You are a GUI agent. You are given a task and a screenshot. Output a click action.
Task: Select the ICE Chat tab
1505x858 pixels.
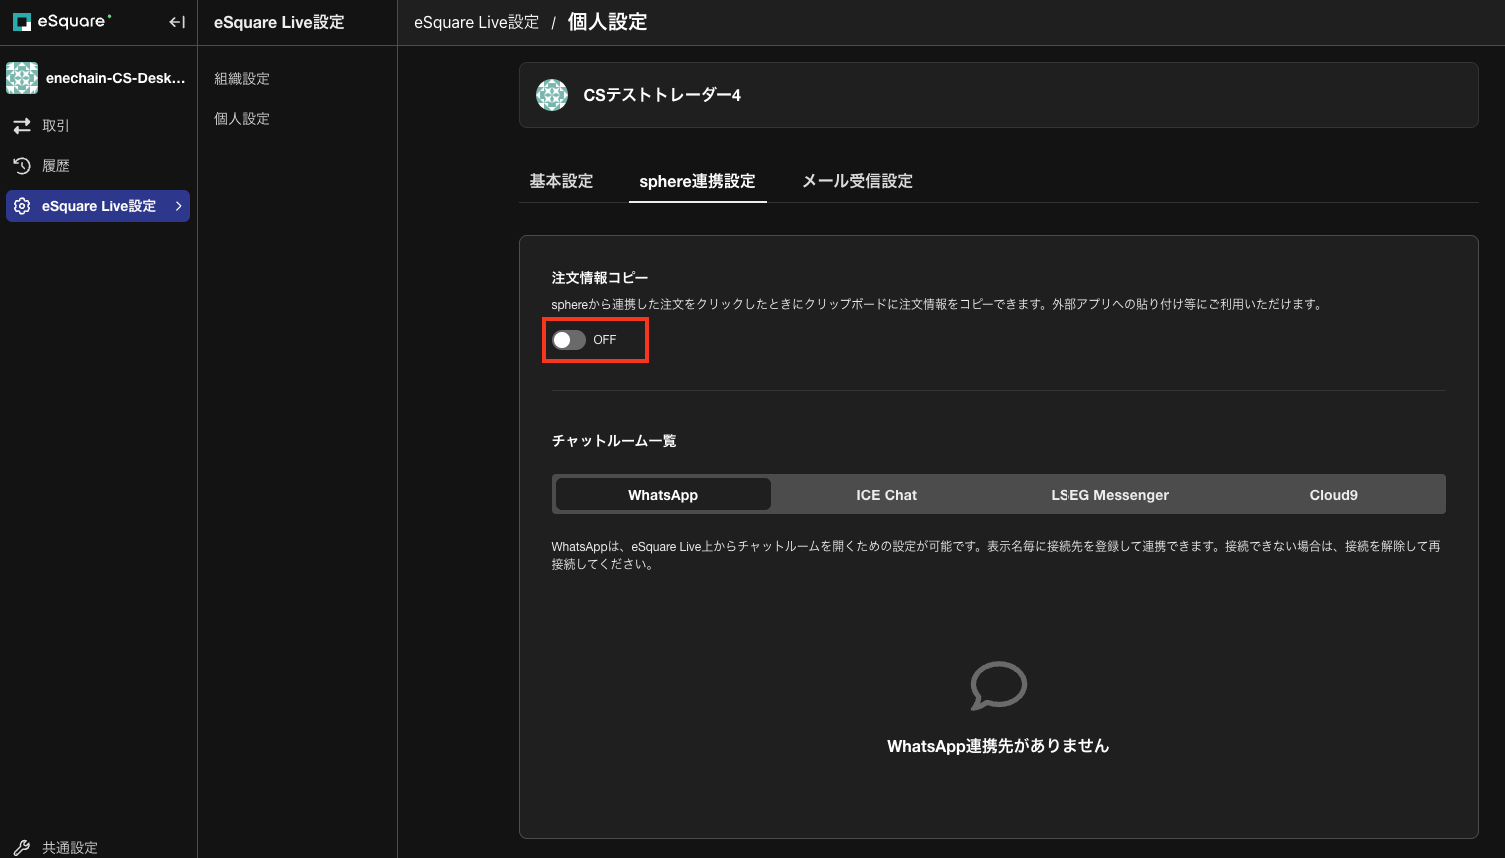coord(887,495)
